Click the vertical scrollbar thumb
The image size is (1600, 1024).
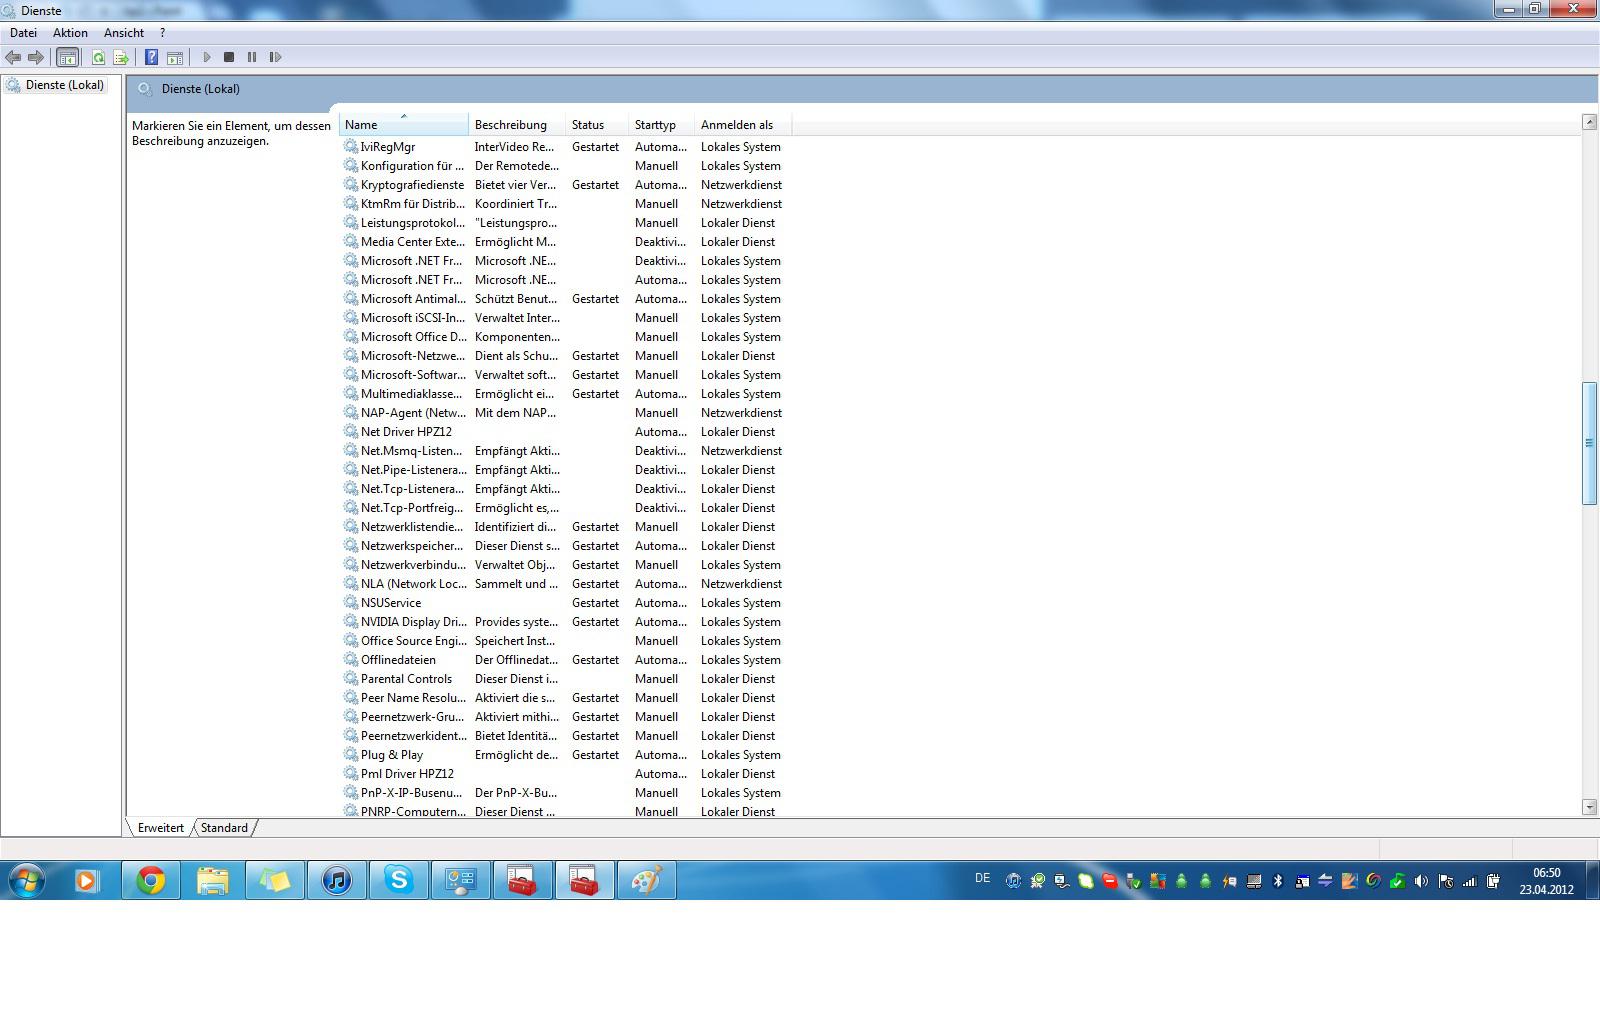[1589, 443]
